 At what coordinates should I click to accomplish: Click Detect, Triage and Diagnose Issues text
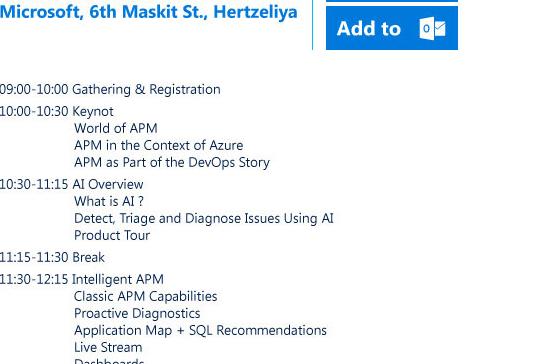click(204, 218)
